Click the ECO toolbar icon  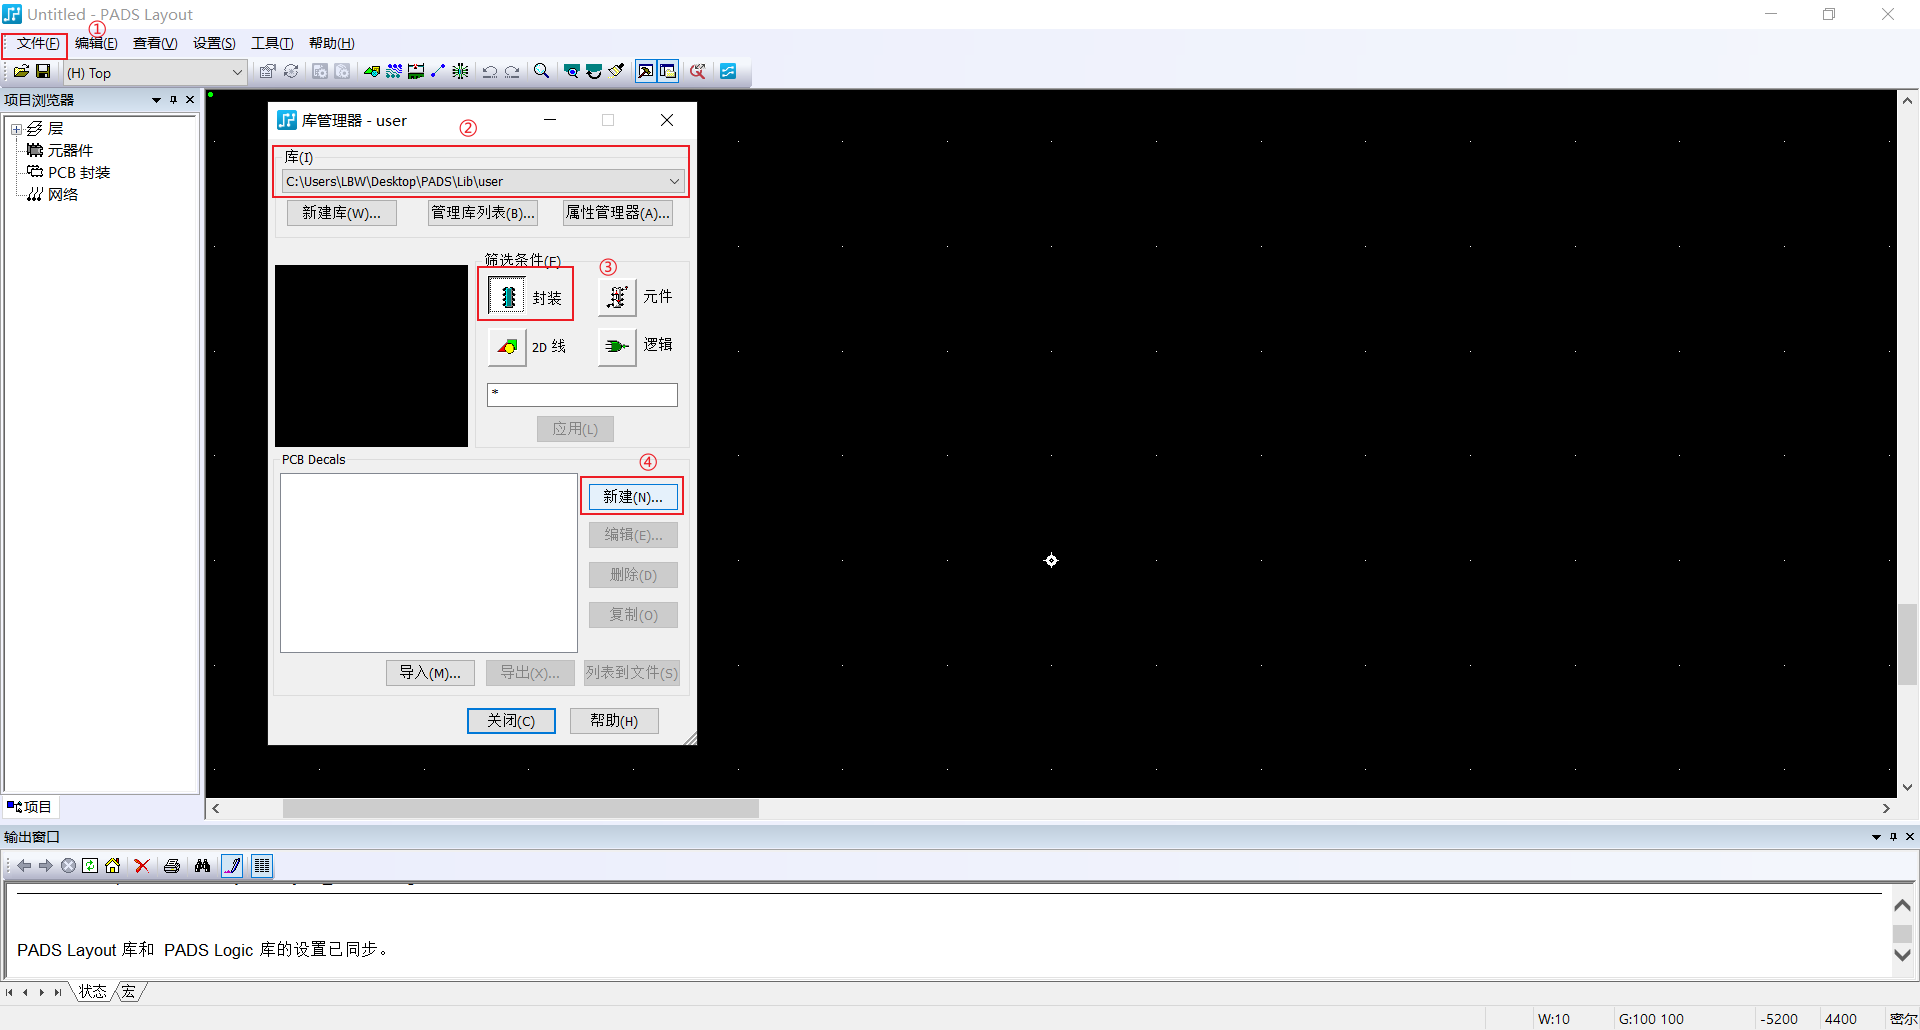tap(438, 71)
